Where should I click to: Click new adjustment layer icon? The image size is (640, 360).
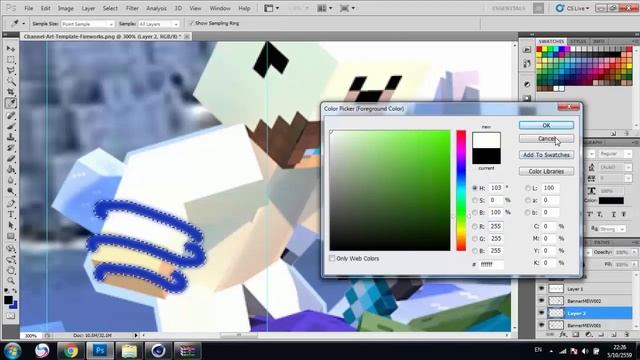tap(589, 334)
